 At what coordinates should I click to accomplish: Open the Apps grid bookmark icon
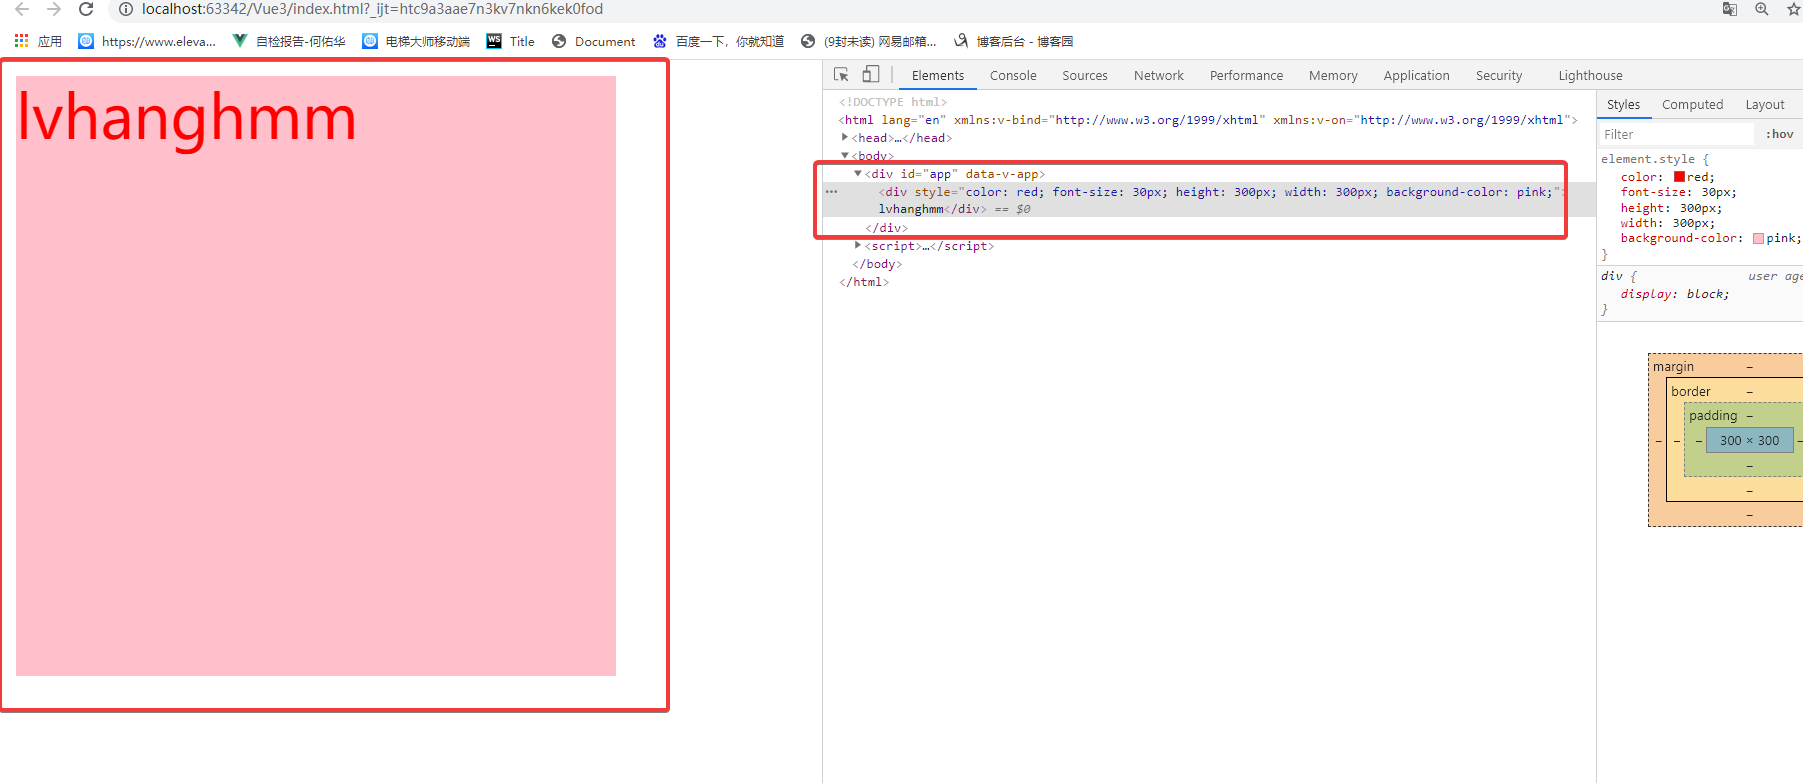pos(22,41)
